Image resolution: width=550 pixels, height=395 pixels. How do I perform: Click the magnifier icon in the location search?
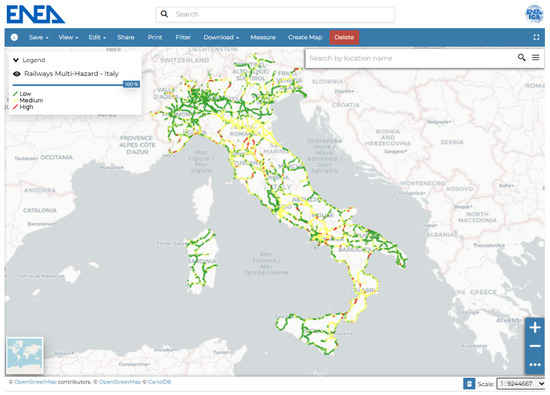(522, 58)
